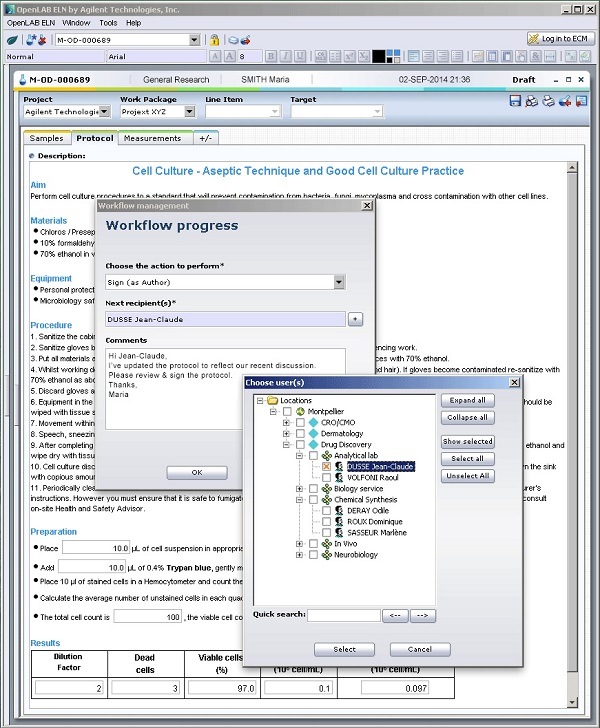Open the action to perform dropdown
The image size is (600, 728).
[339, 282]
